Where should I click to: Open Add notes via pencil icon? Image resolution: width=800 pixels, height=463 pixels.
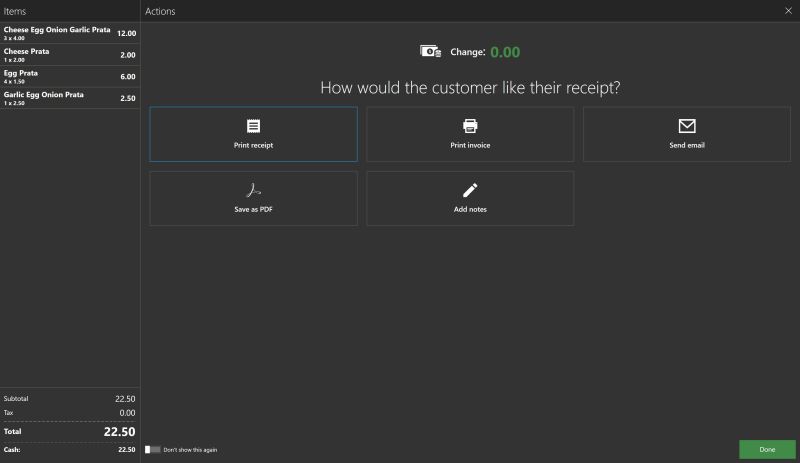(x=470, y=190)
